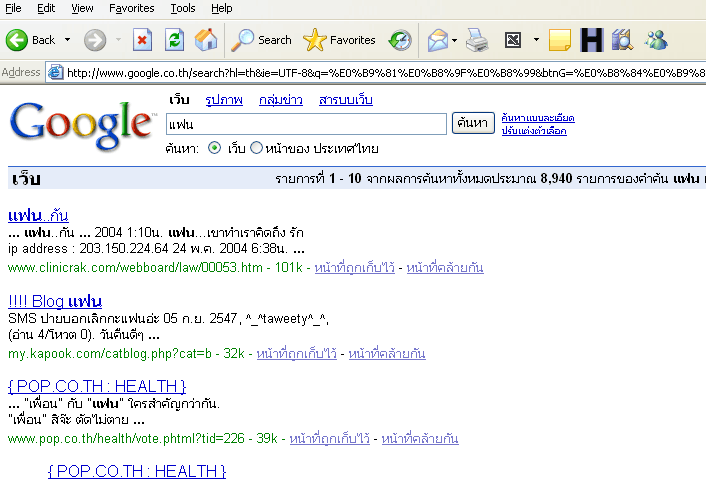Open the Search magnifier toolbar button
The width and height of the screenshot is (706, 479).
click(262, 40)
